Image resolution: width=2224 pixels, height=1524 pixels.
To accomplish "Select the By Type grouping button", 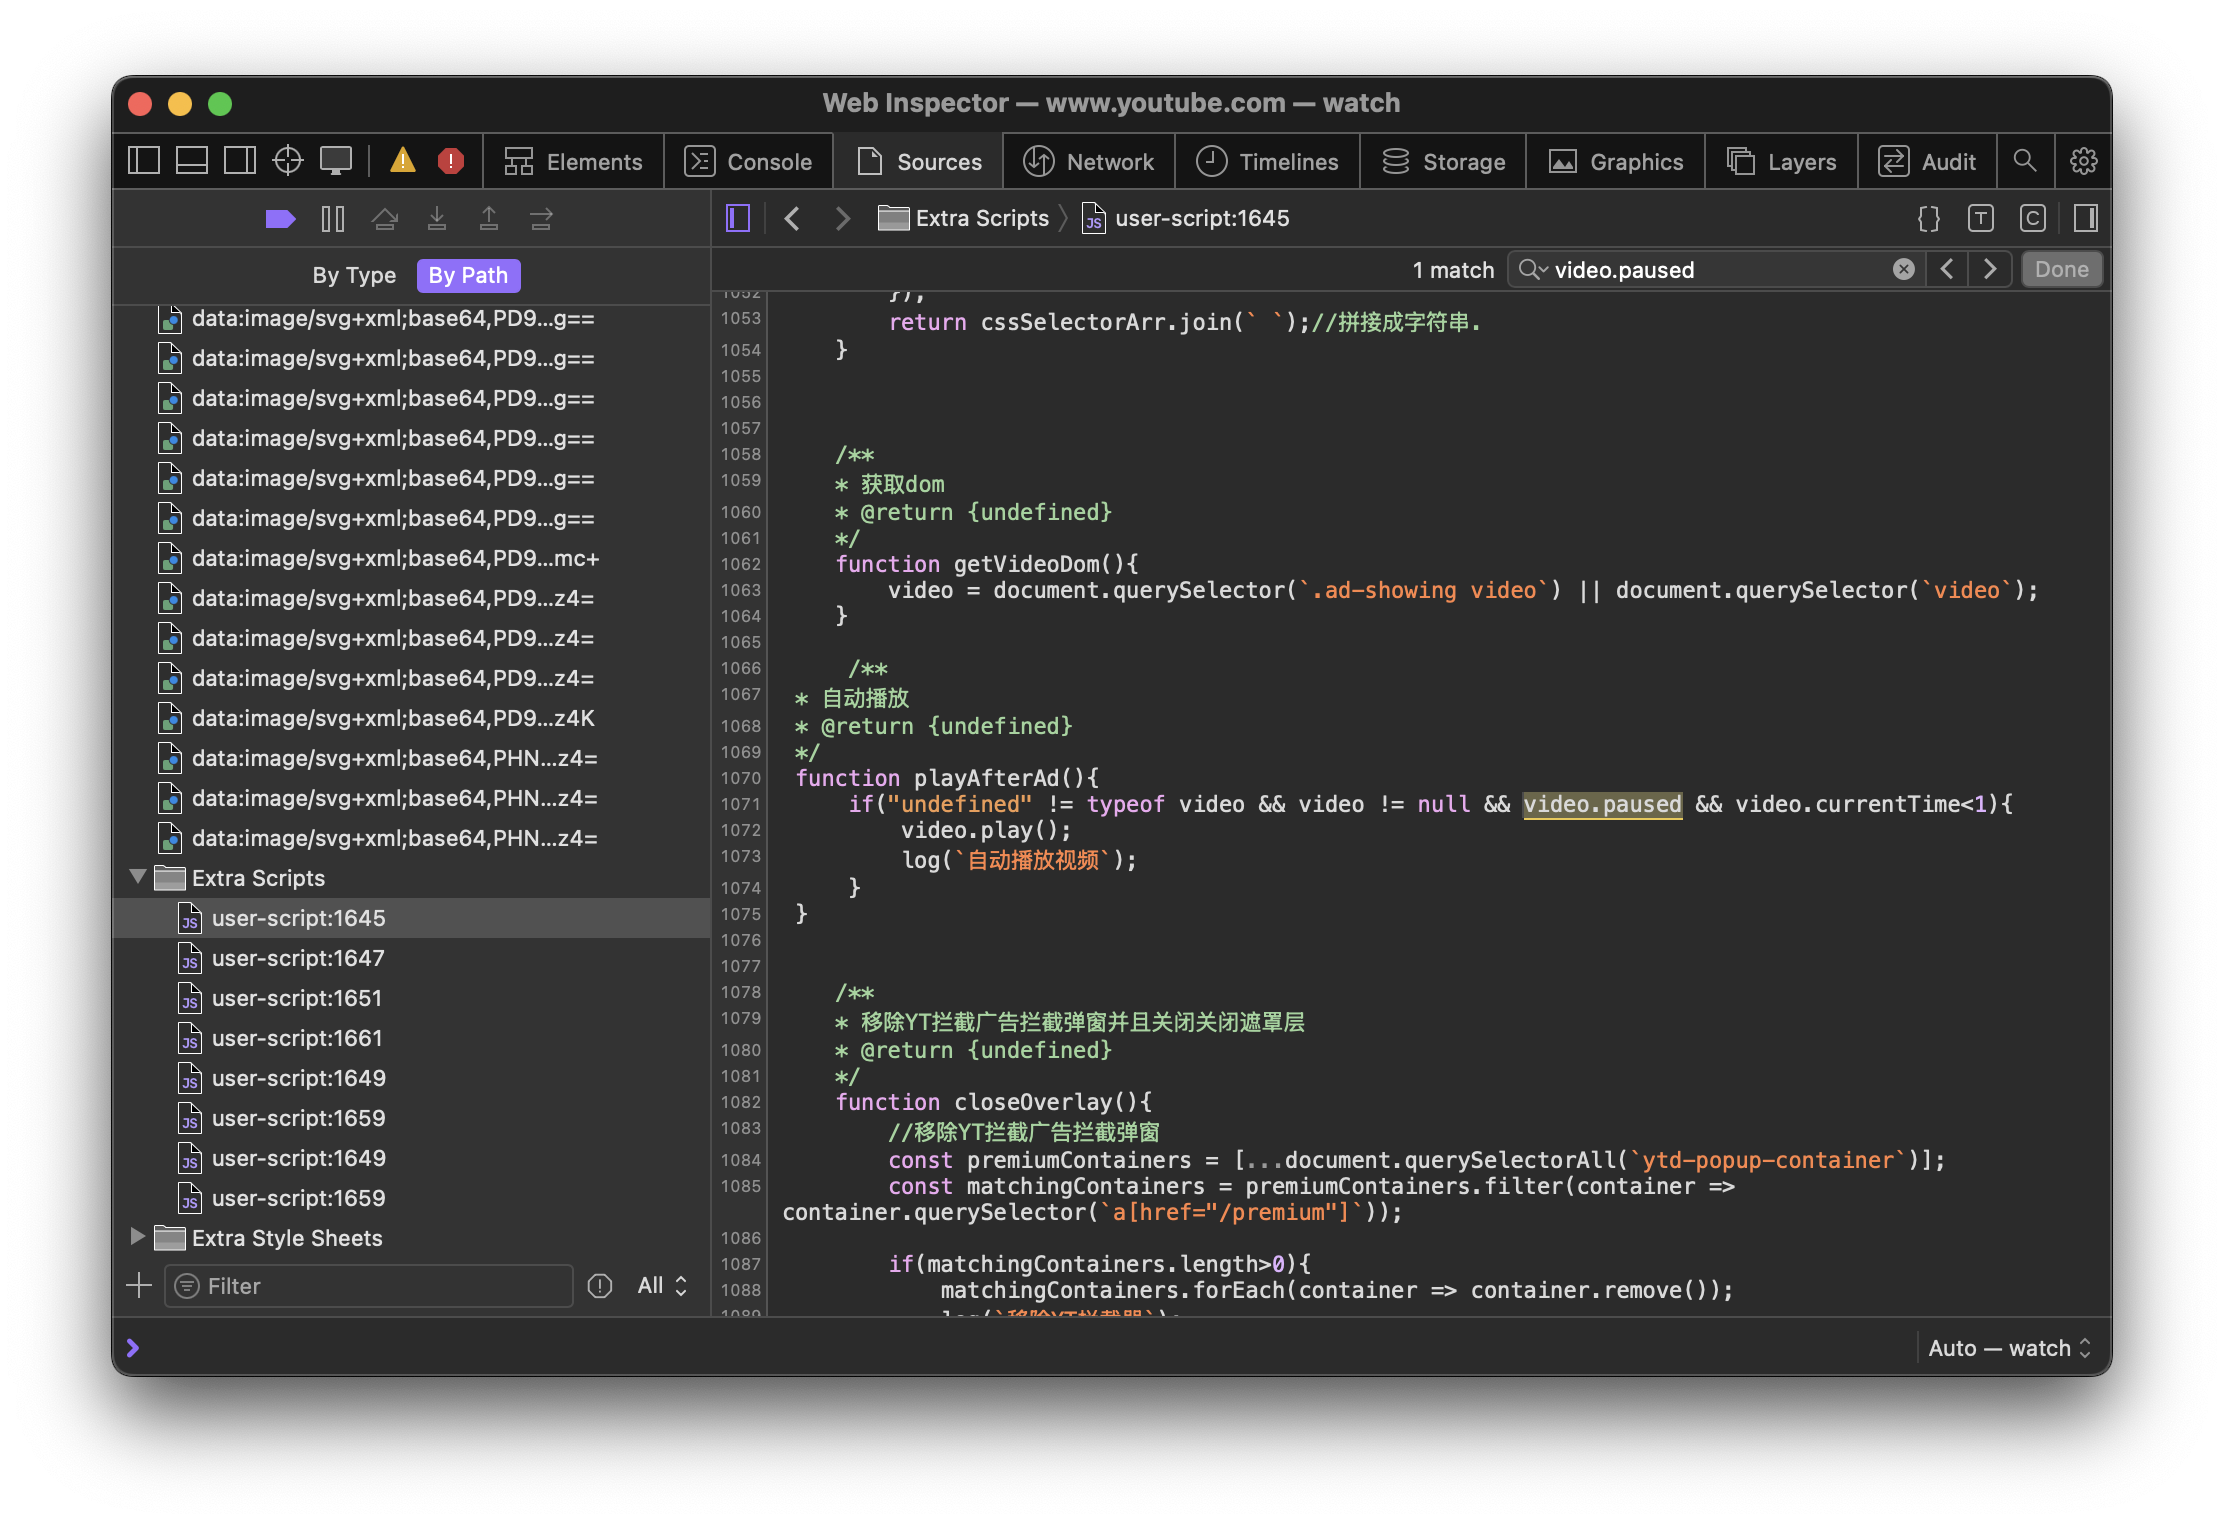I will coord(354,275).
